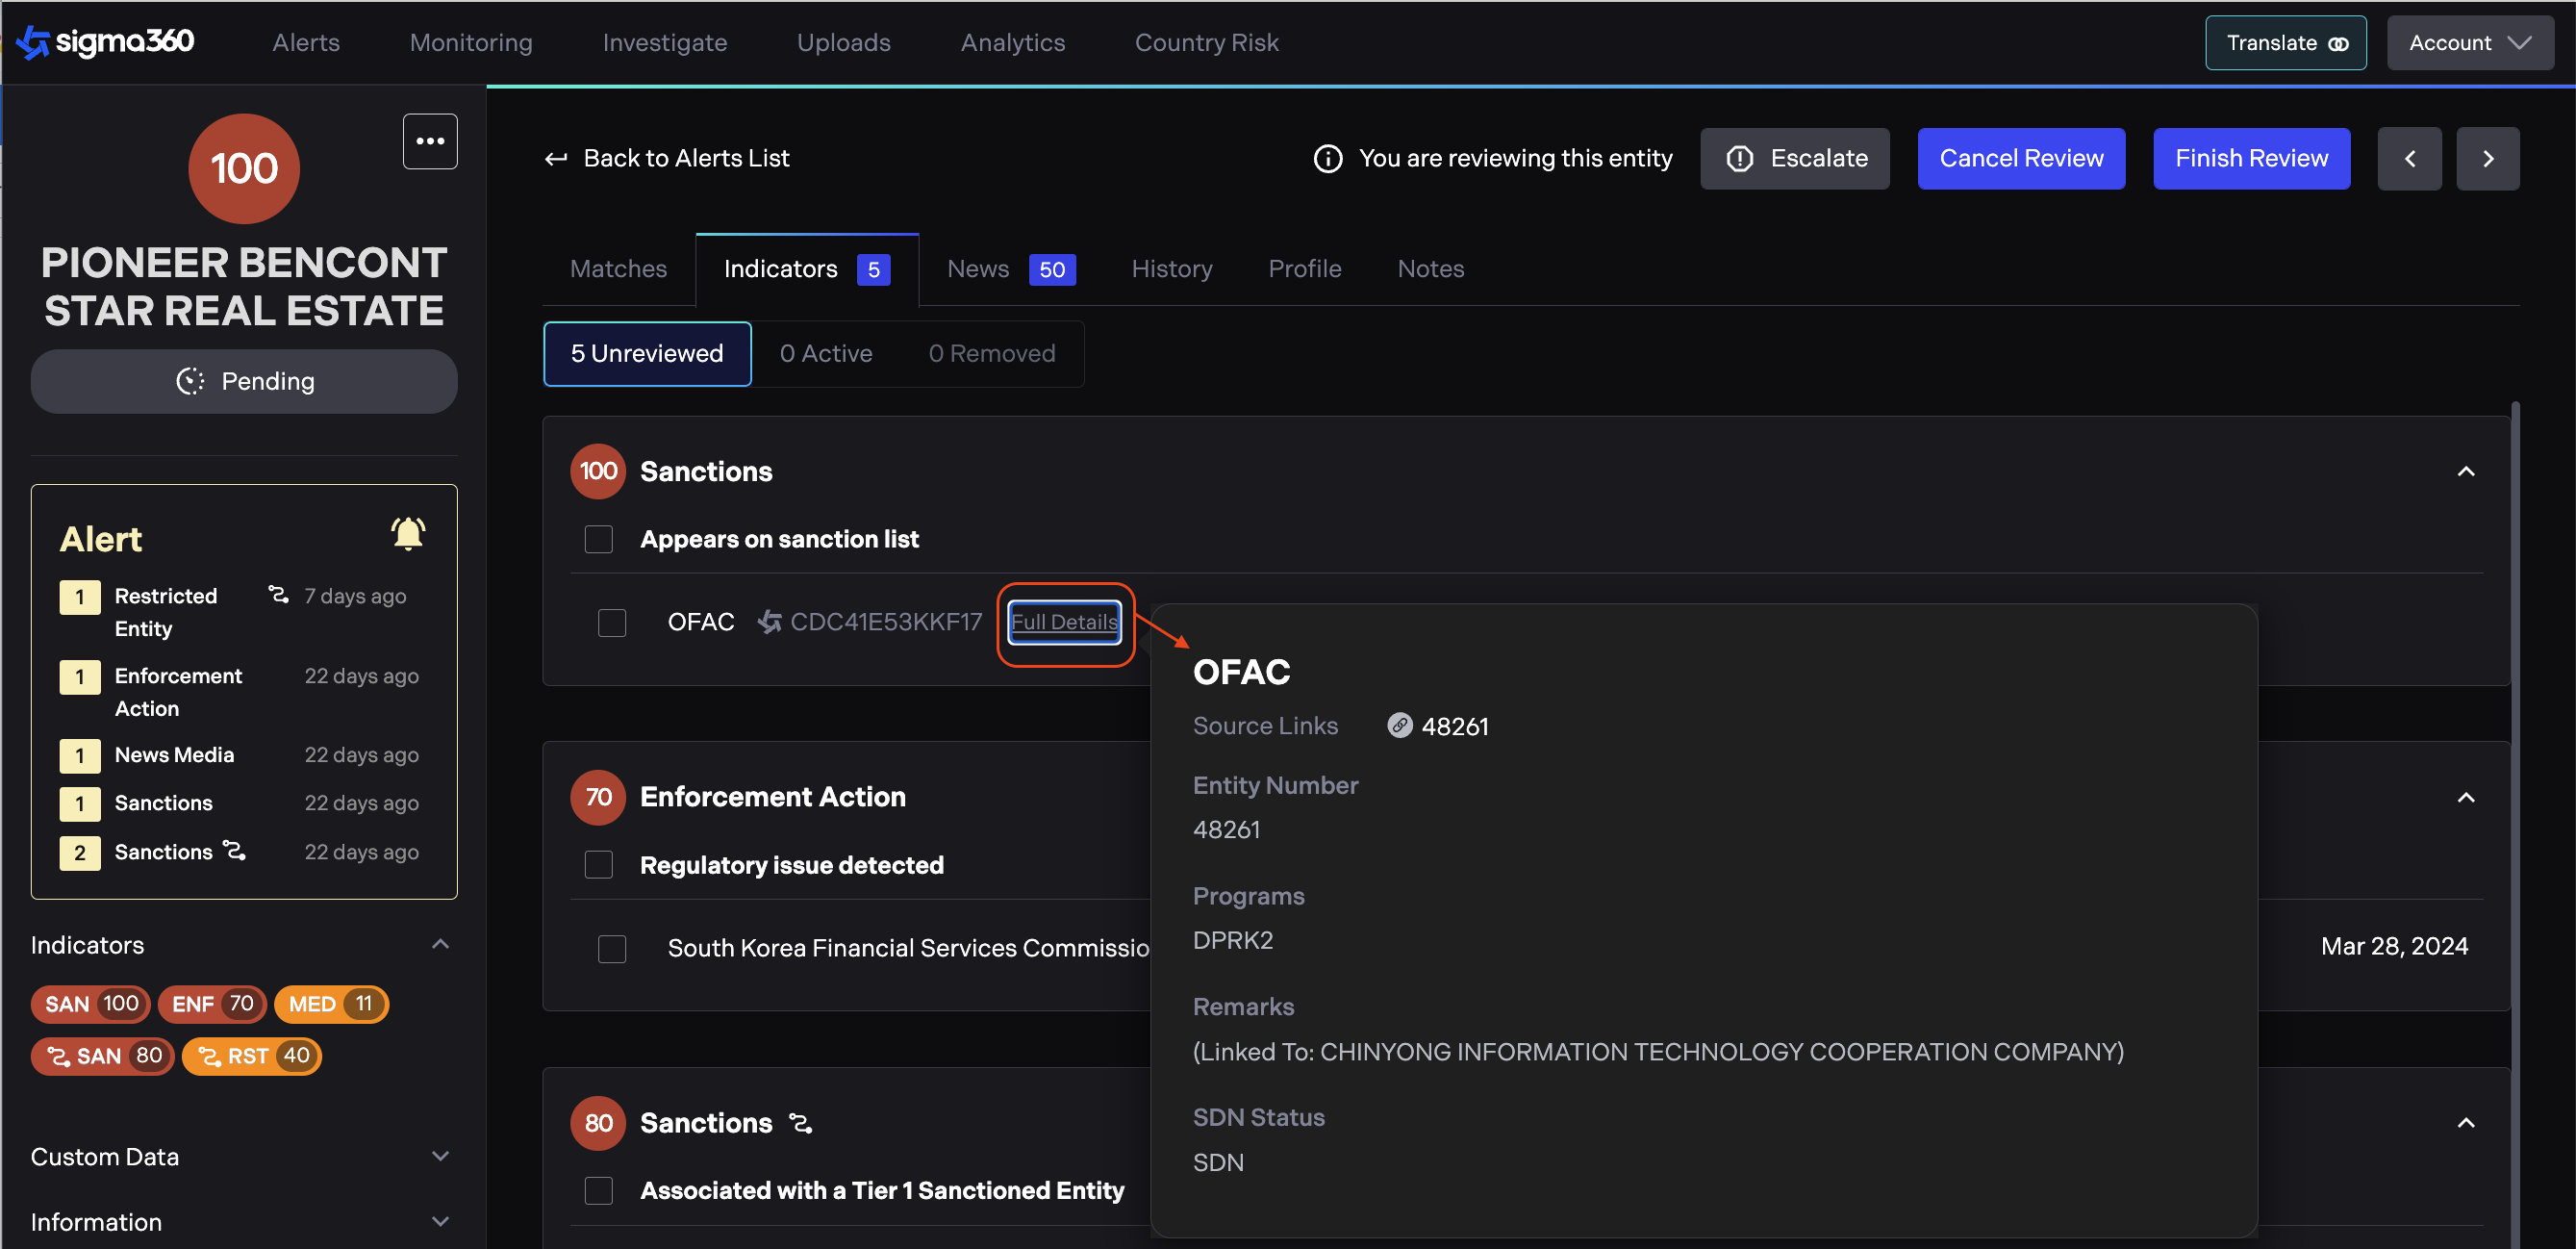The width and height of the screenshot is (2576, 1249).
Task: Click the OFAC source link chain icon
Action: coord(1400,726)
